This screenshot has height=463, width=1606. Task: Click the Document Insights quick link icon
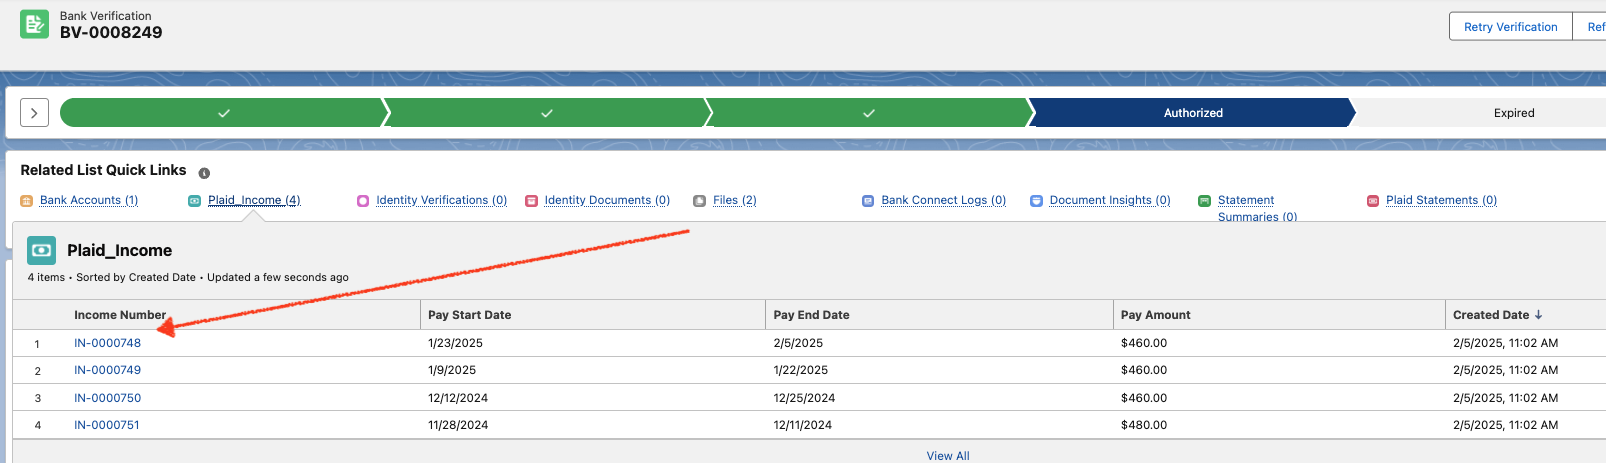tap(1037, 201)
